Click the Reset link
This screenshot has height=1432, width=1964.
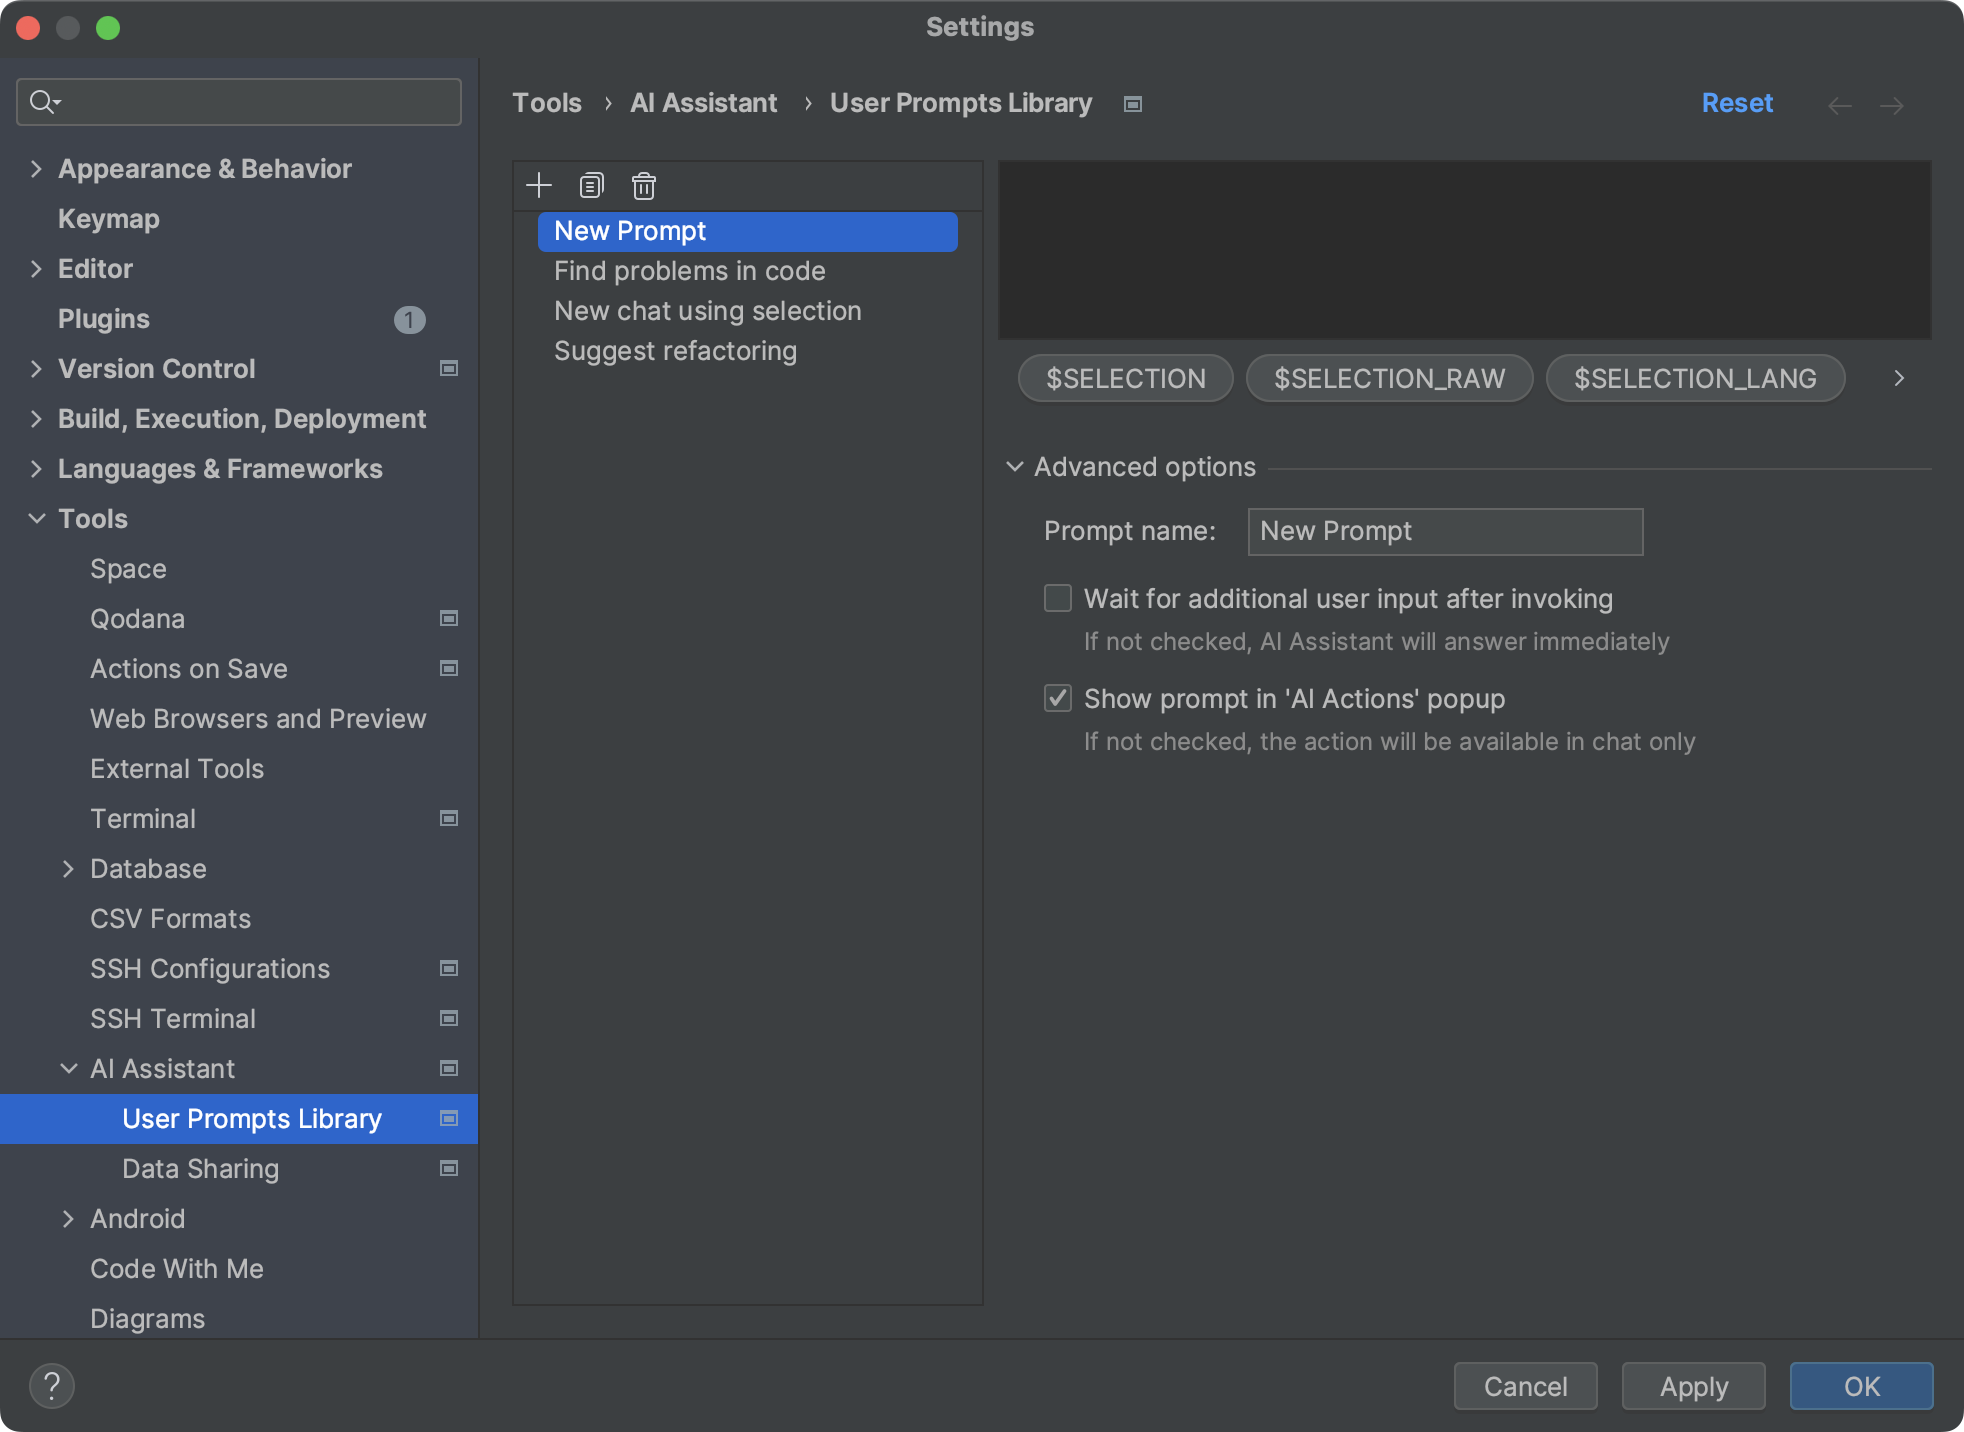coord(1737,103)
